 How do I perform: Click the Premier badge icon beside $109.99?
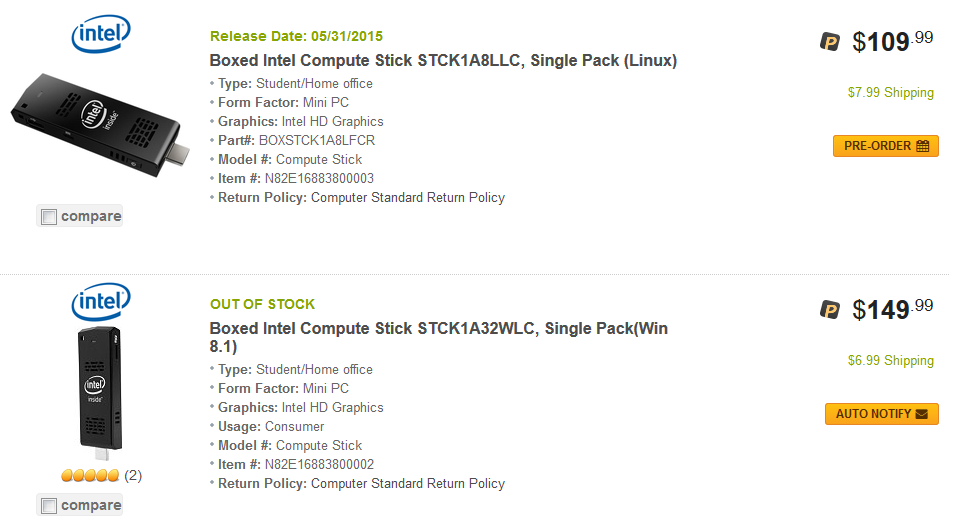(830, 42)
